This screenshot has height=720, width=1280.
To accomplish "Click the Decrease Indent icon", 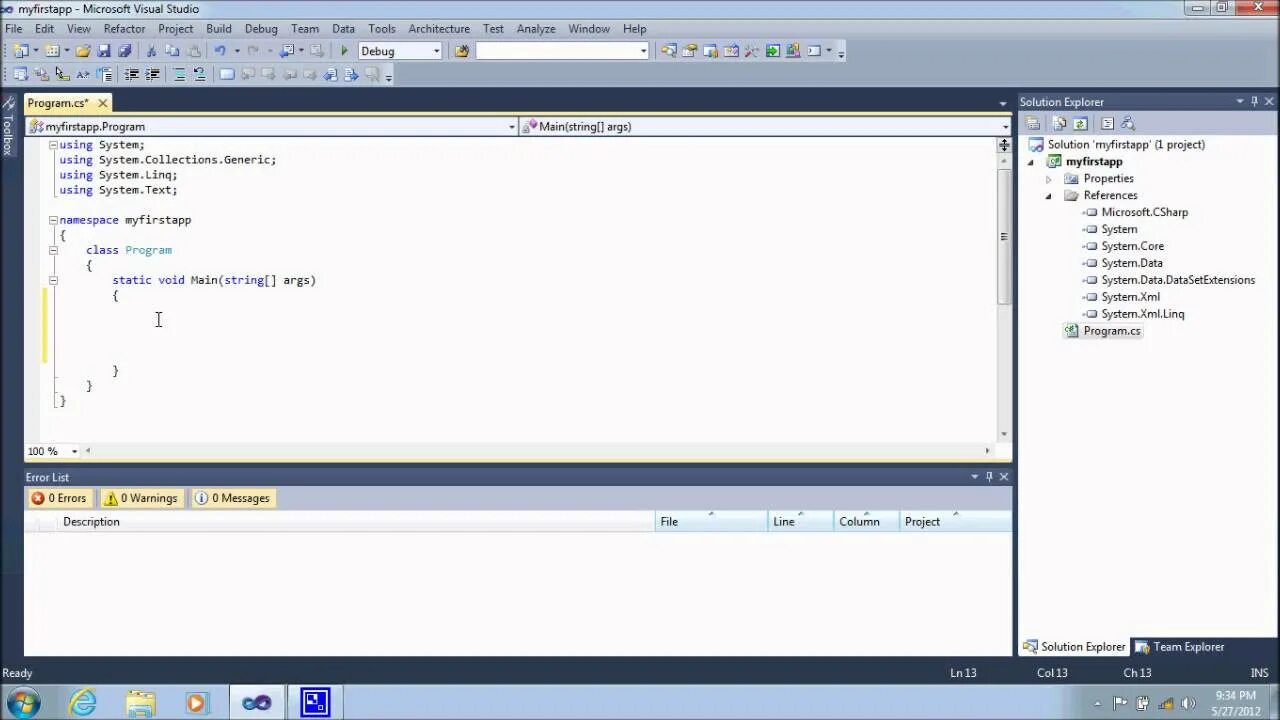I will coord(131,74).
